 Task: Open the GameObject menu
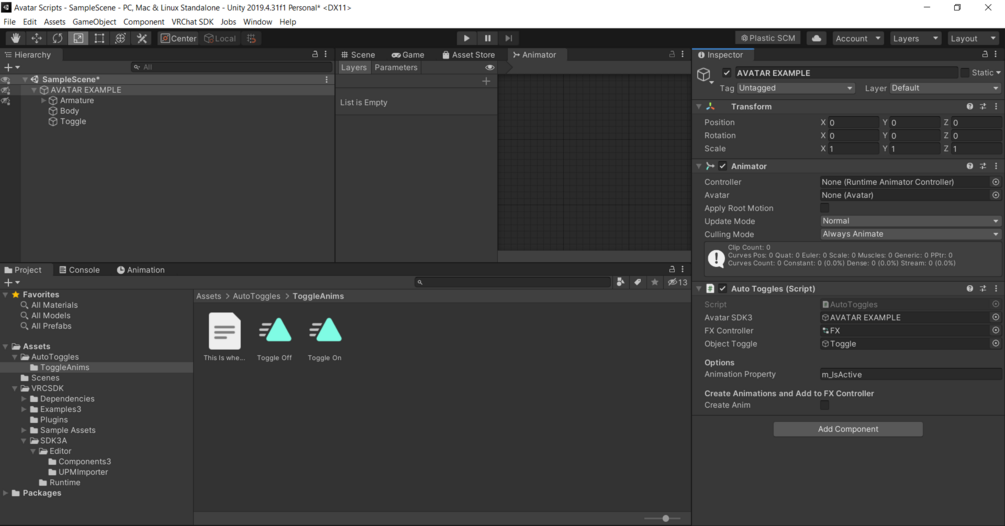click(94, 22)
